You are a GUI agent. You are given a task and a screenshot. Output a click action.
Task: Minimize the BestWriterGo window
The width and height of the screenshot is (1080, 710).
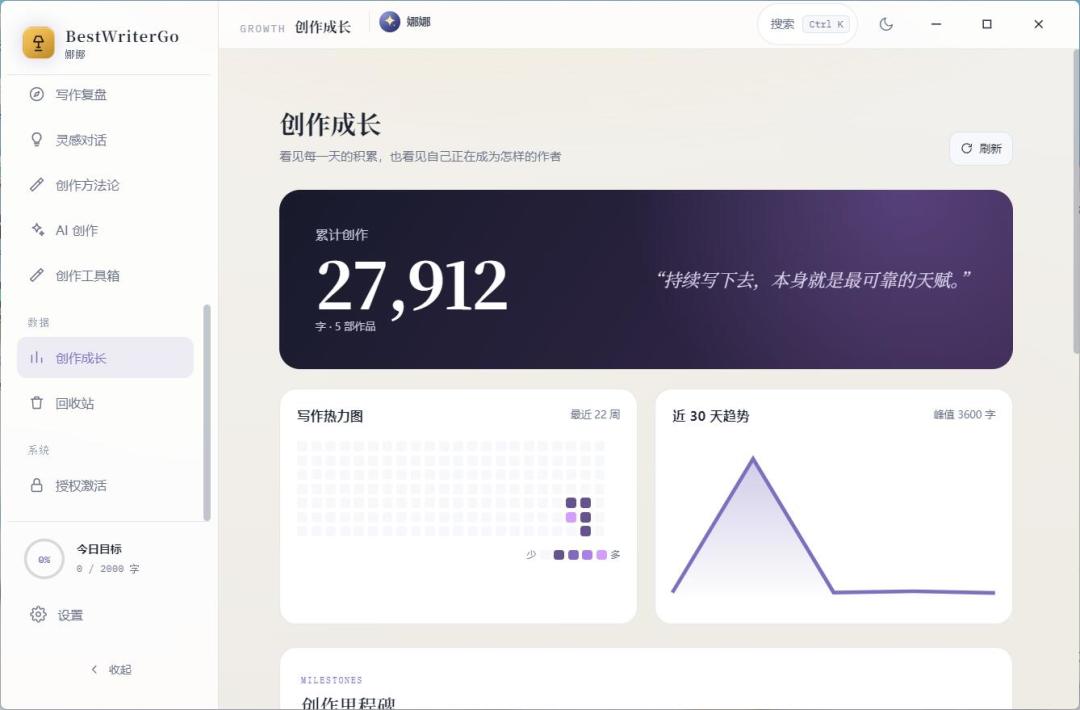point(936,24)
